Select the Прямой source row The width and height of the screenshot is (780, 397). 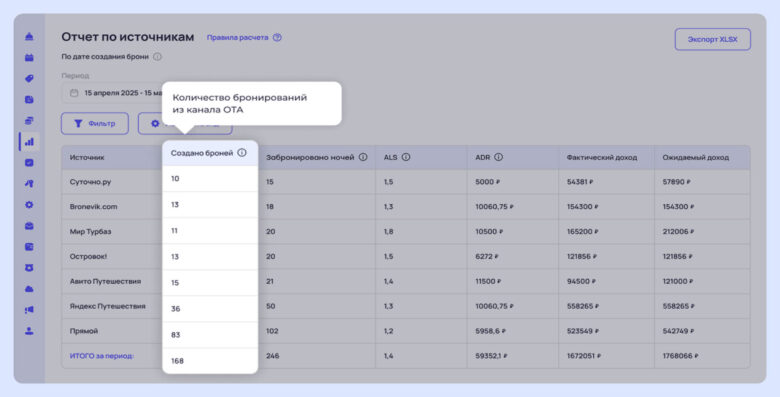pos(405,331)
